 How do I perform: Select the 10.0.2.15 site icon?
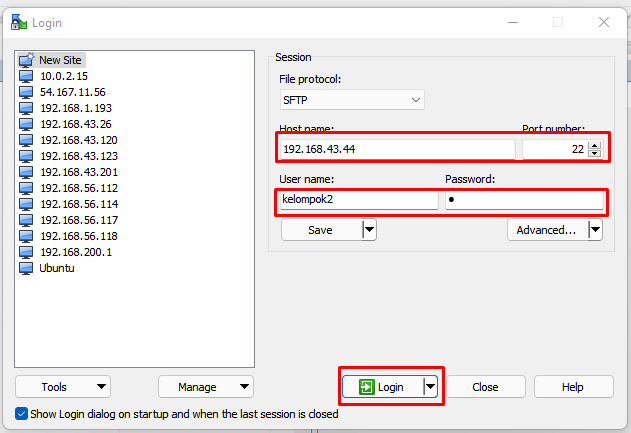[26, 76]
